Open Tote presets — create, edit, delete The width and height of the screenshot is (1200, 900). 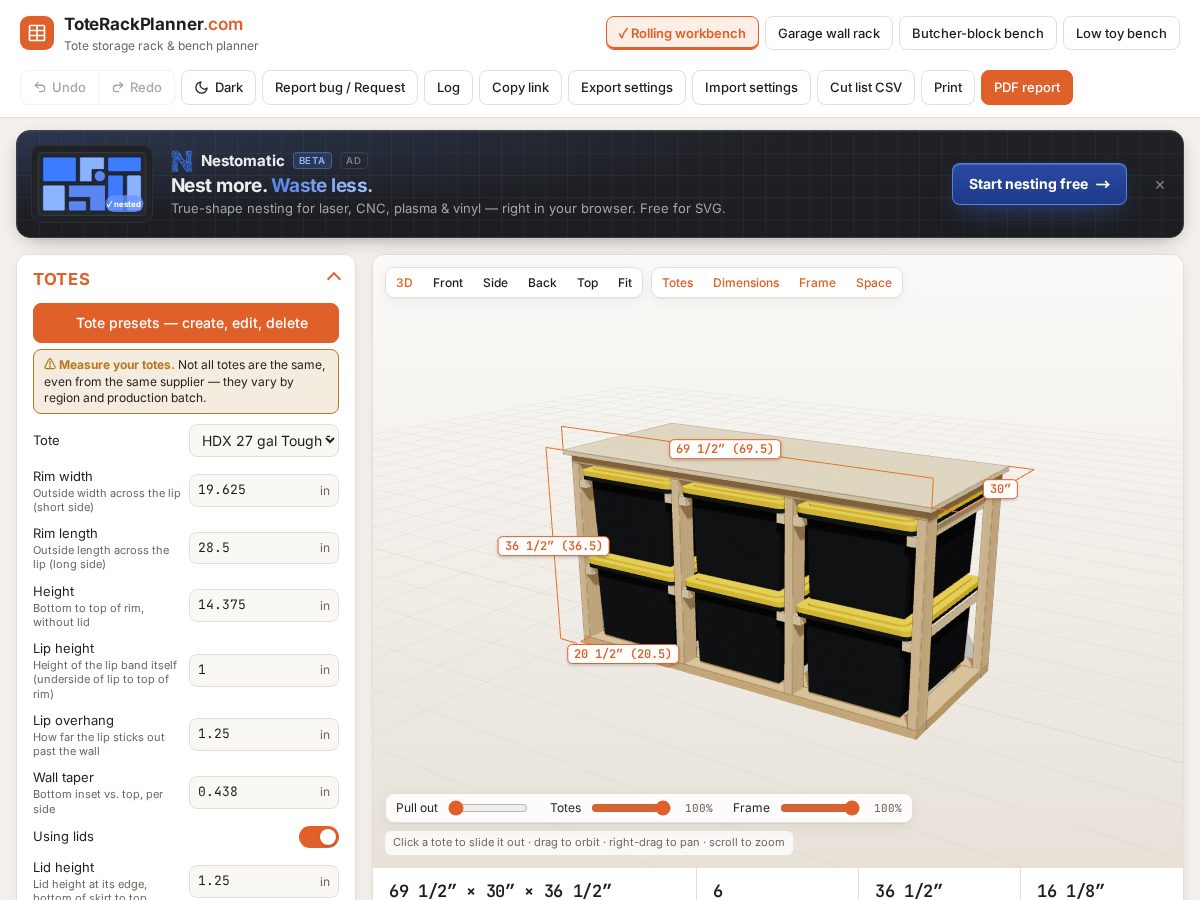click(x=186, y=323)
